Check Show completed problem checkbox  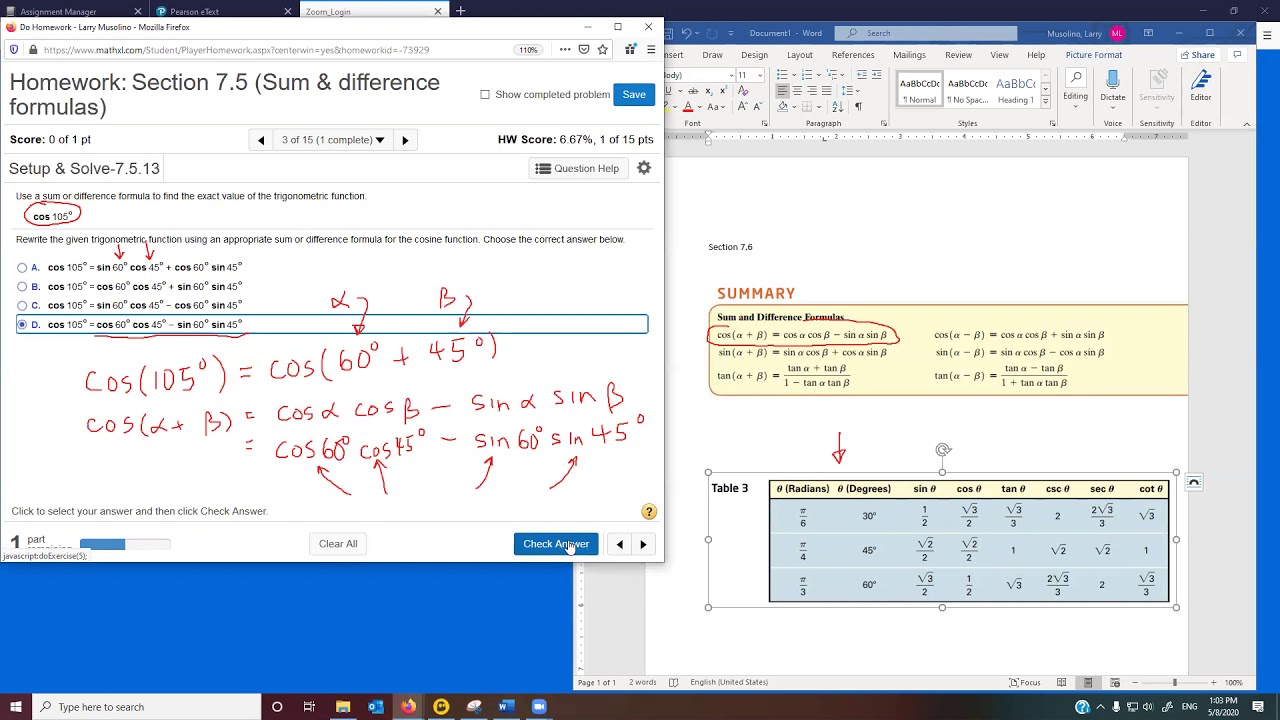pos(485,95)
